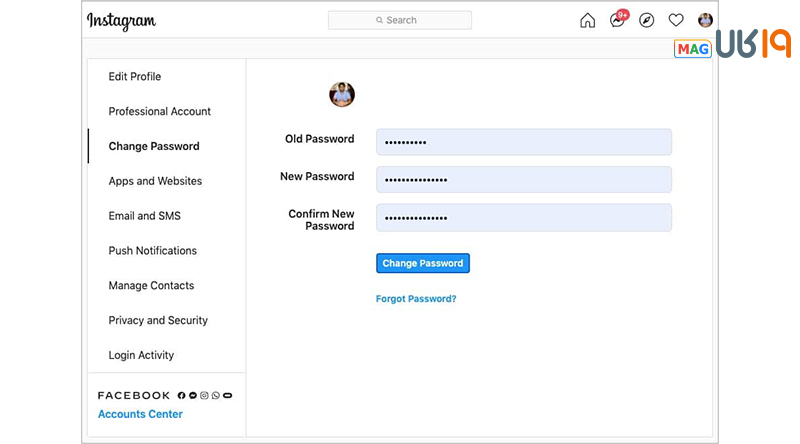Image resolution: width=800 pixels, height=444 pixels.
Task: Open the Accounts Center link
Action: point(140,414)
